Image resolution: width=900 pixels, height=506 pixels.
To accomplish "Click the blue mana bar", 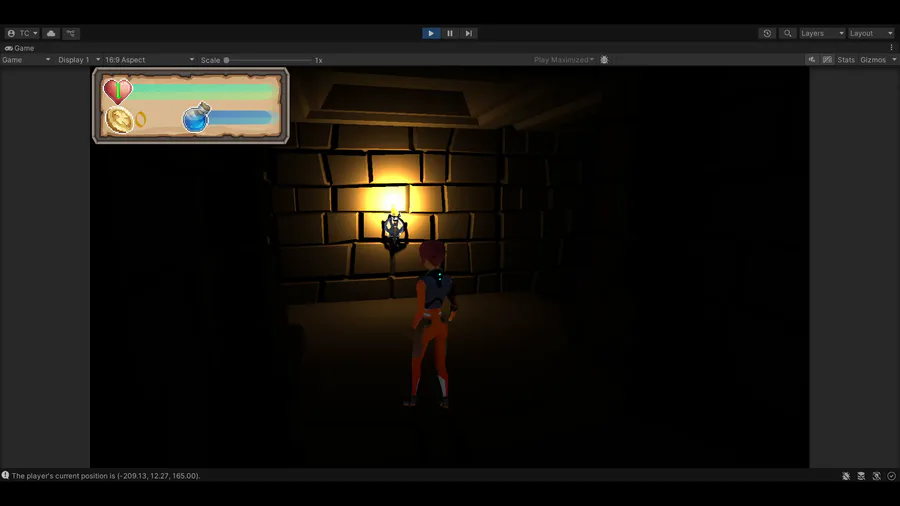I will (240, 118).
